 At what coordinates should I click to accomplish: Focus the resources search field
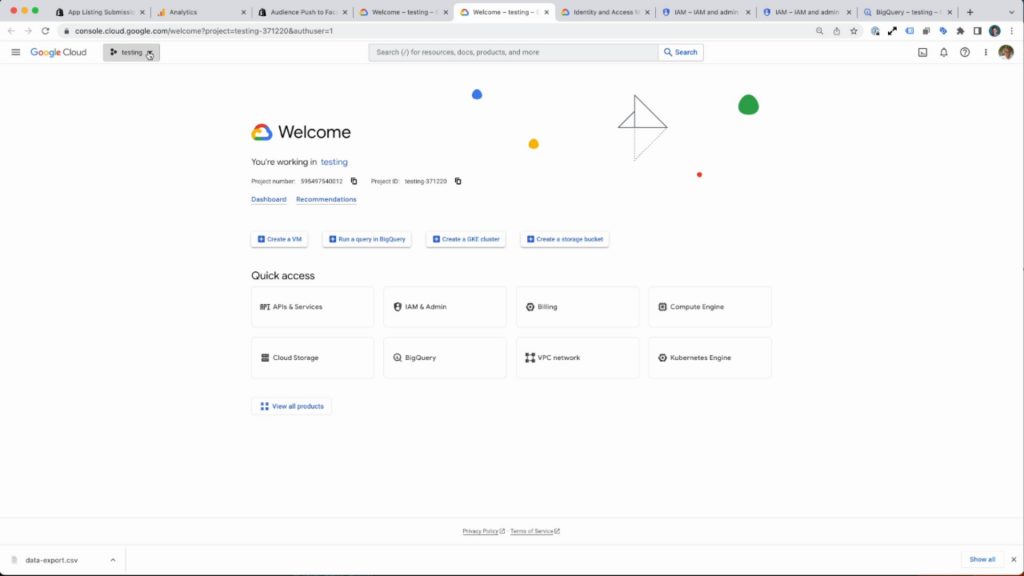click(513, 52)
